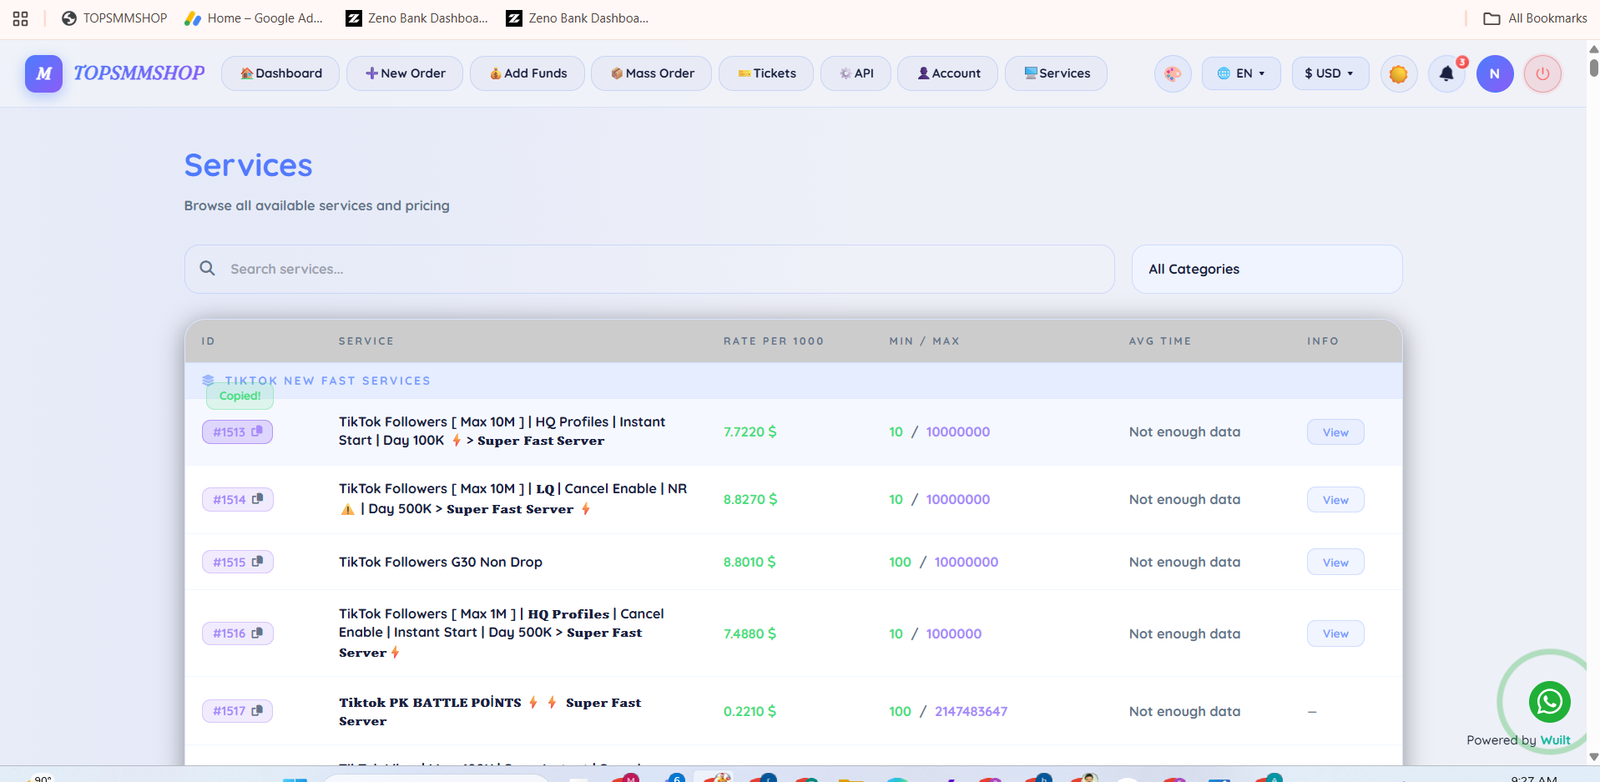Select the Services nav item

tap(1056, 73)
